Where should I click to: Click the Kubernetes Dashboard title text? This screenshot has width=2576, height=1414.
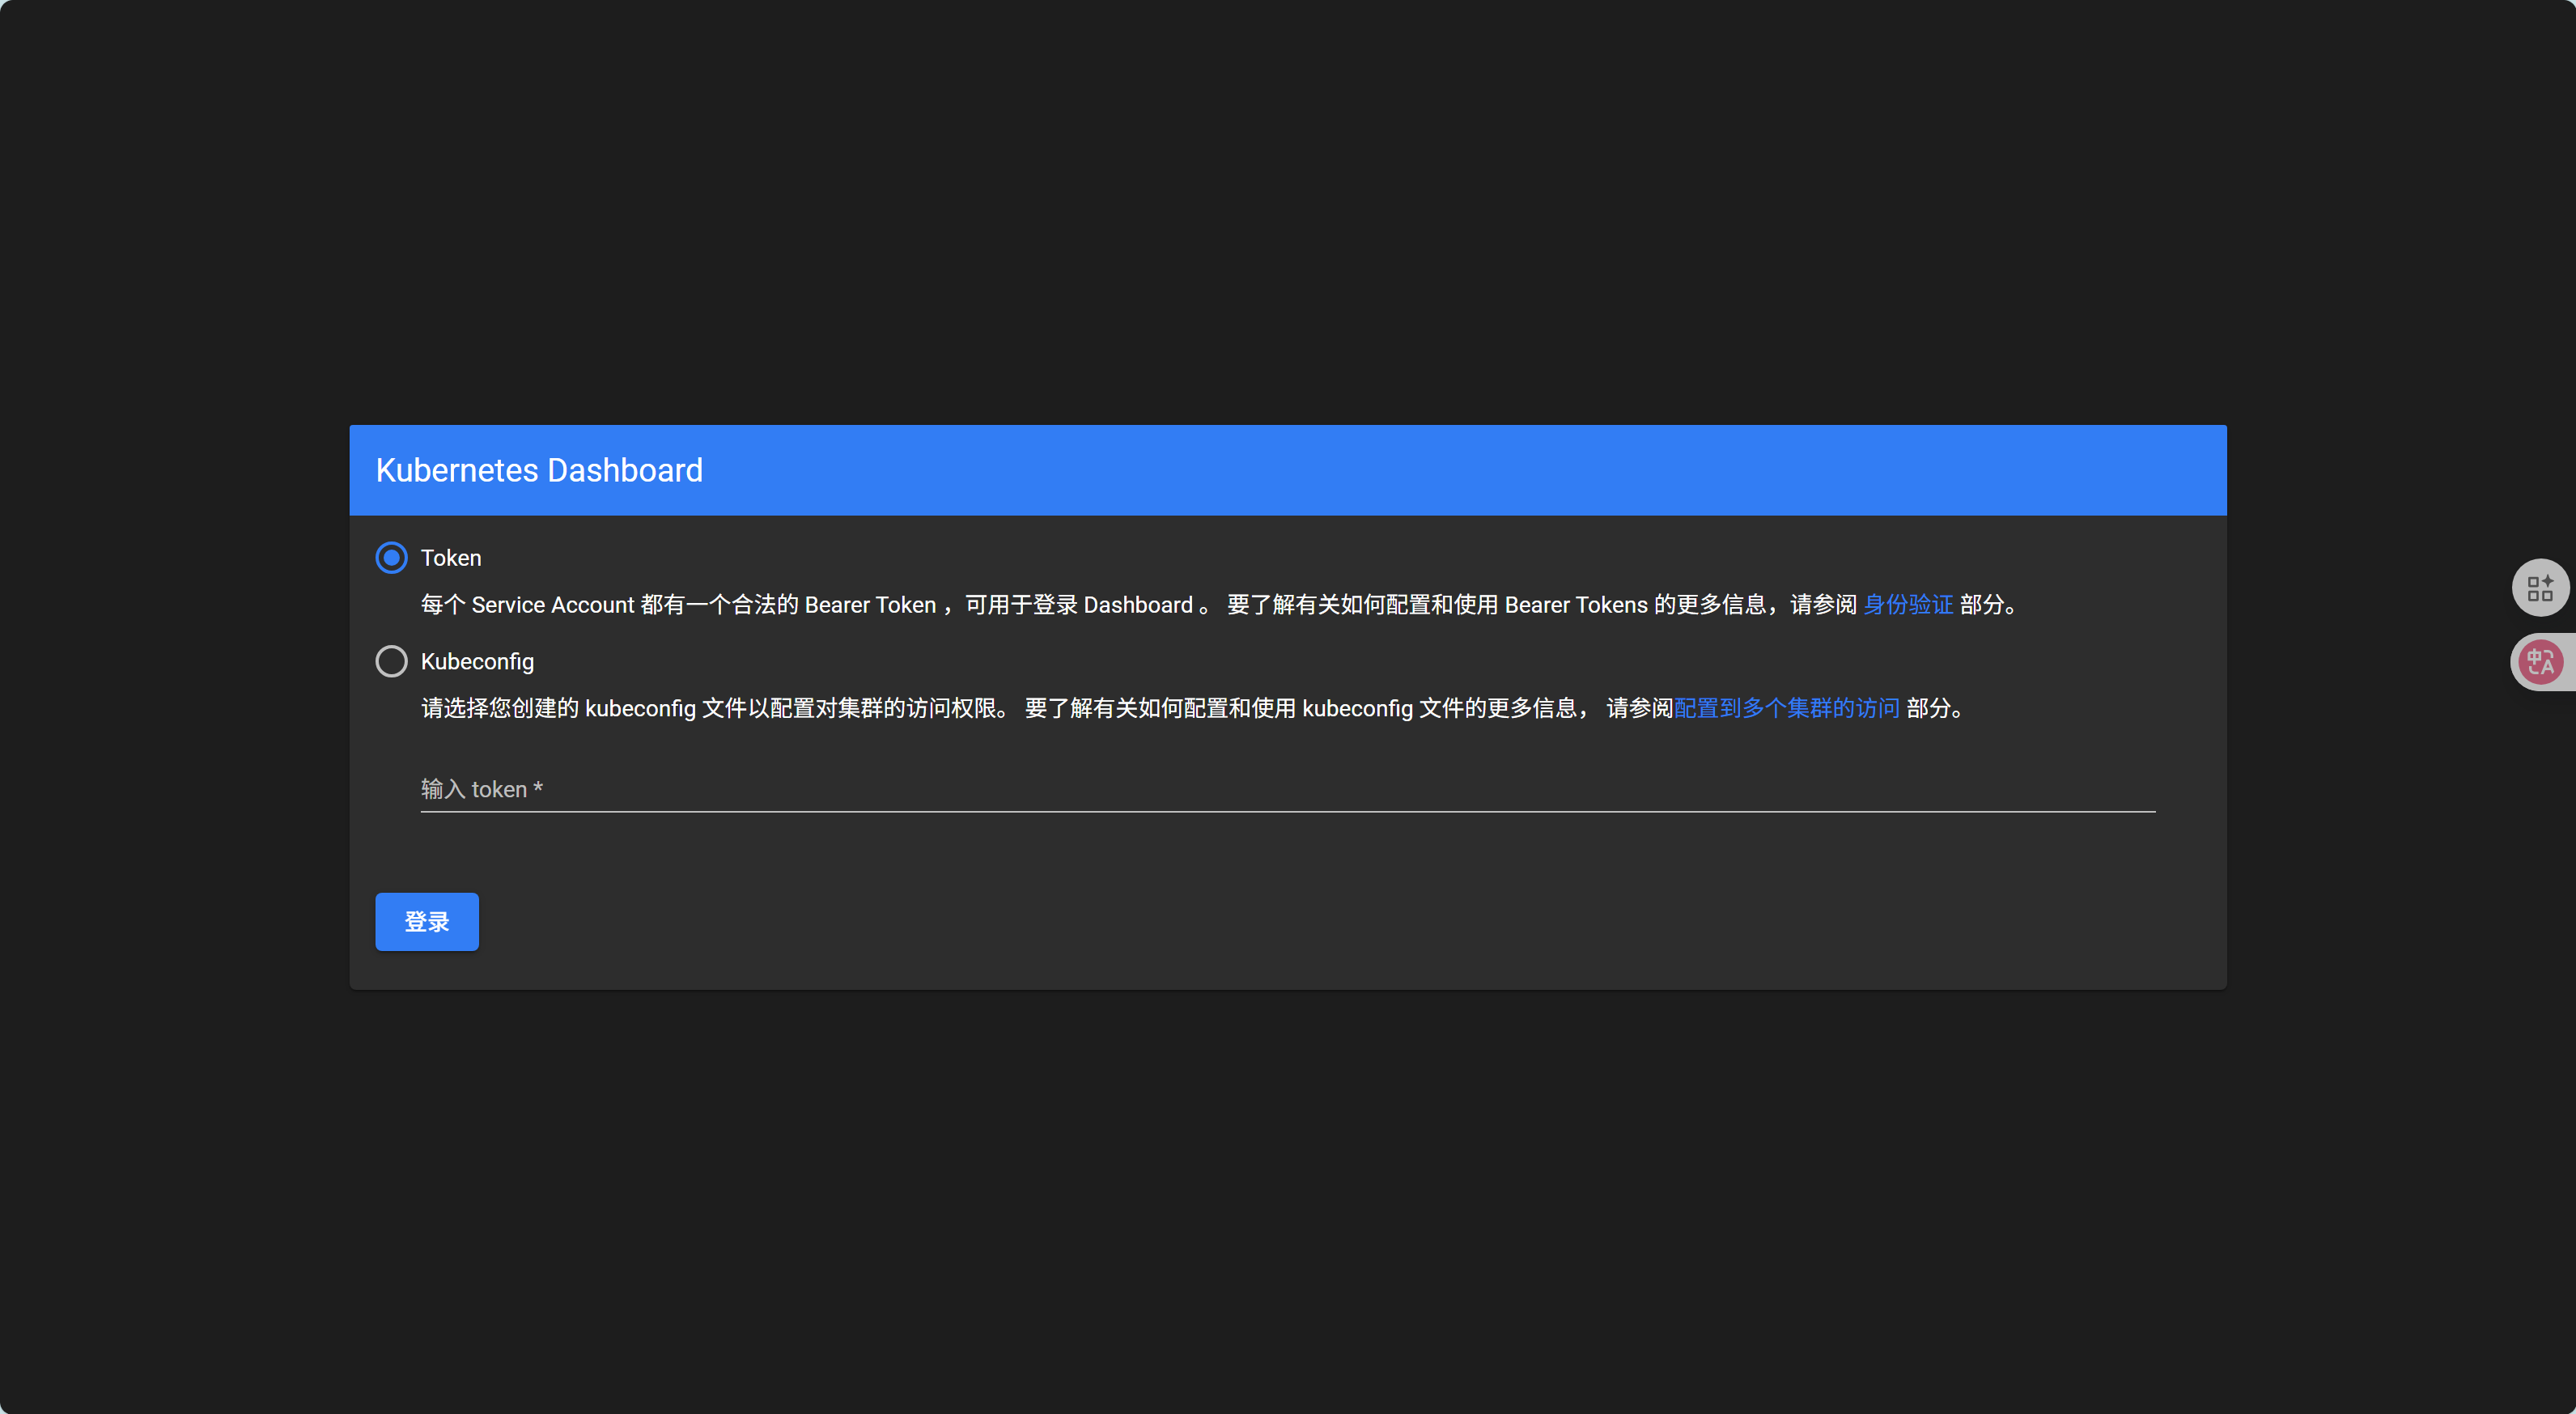coord(539,470)
